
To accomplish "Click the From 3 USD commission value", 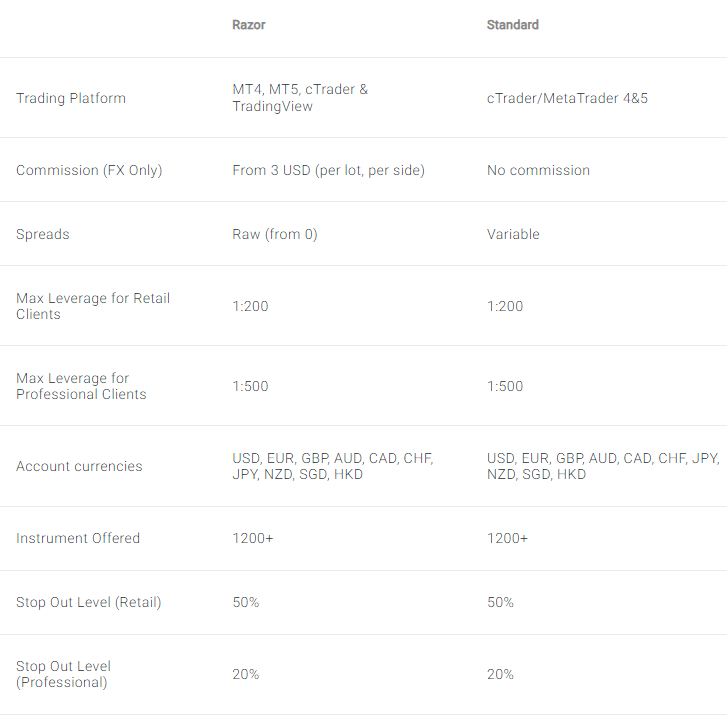I will [x=328, y=170].
